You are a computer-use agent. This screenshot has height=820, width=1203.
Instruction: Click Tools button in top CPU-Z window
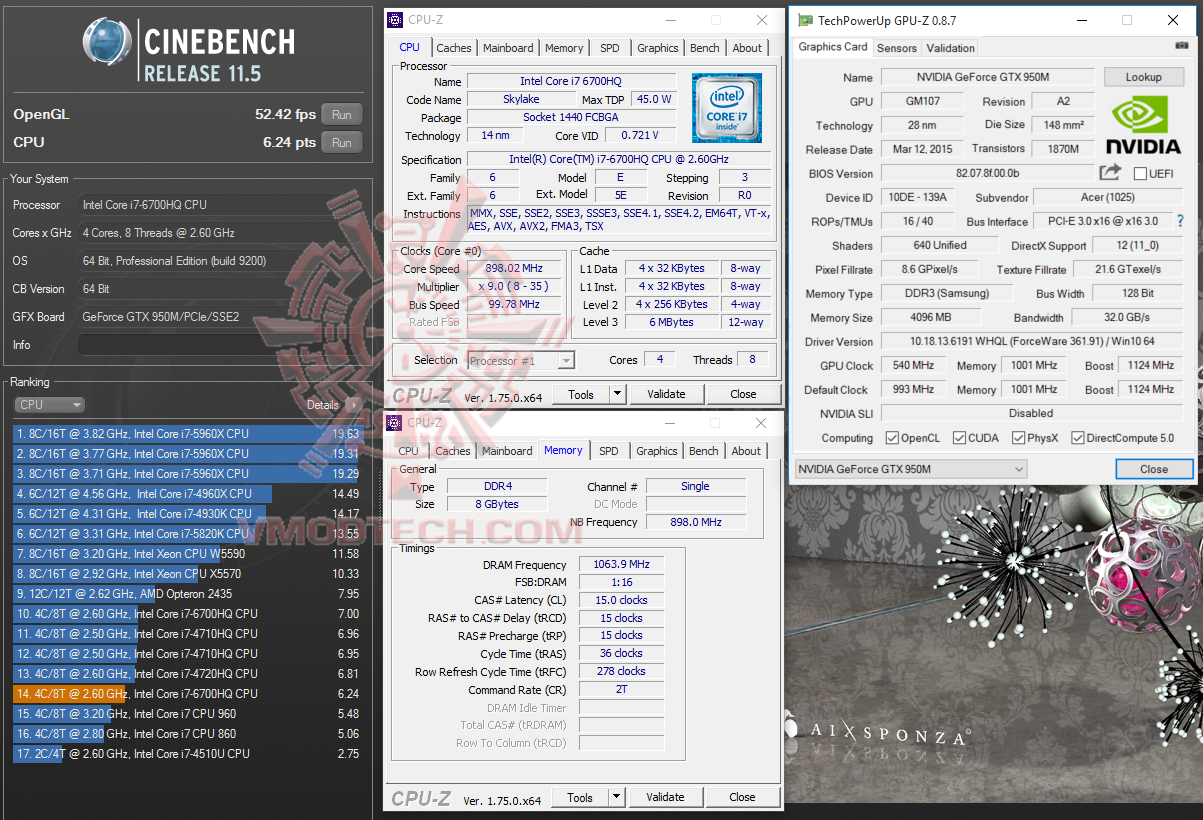coord(581,394)
